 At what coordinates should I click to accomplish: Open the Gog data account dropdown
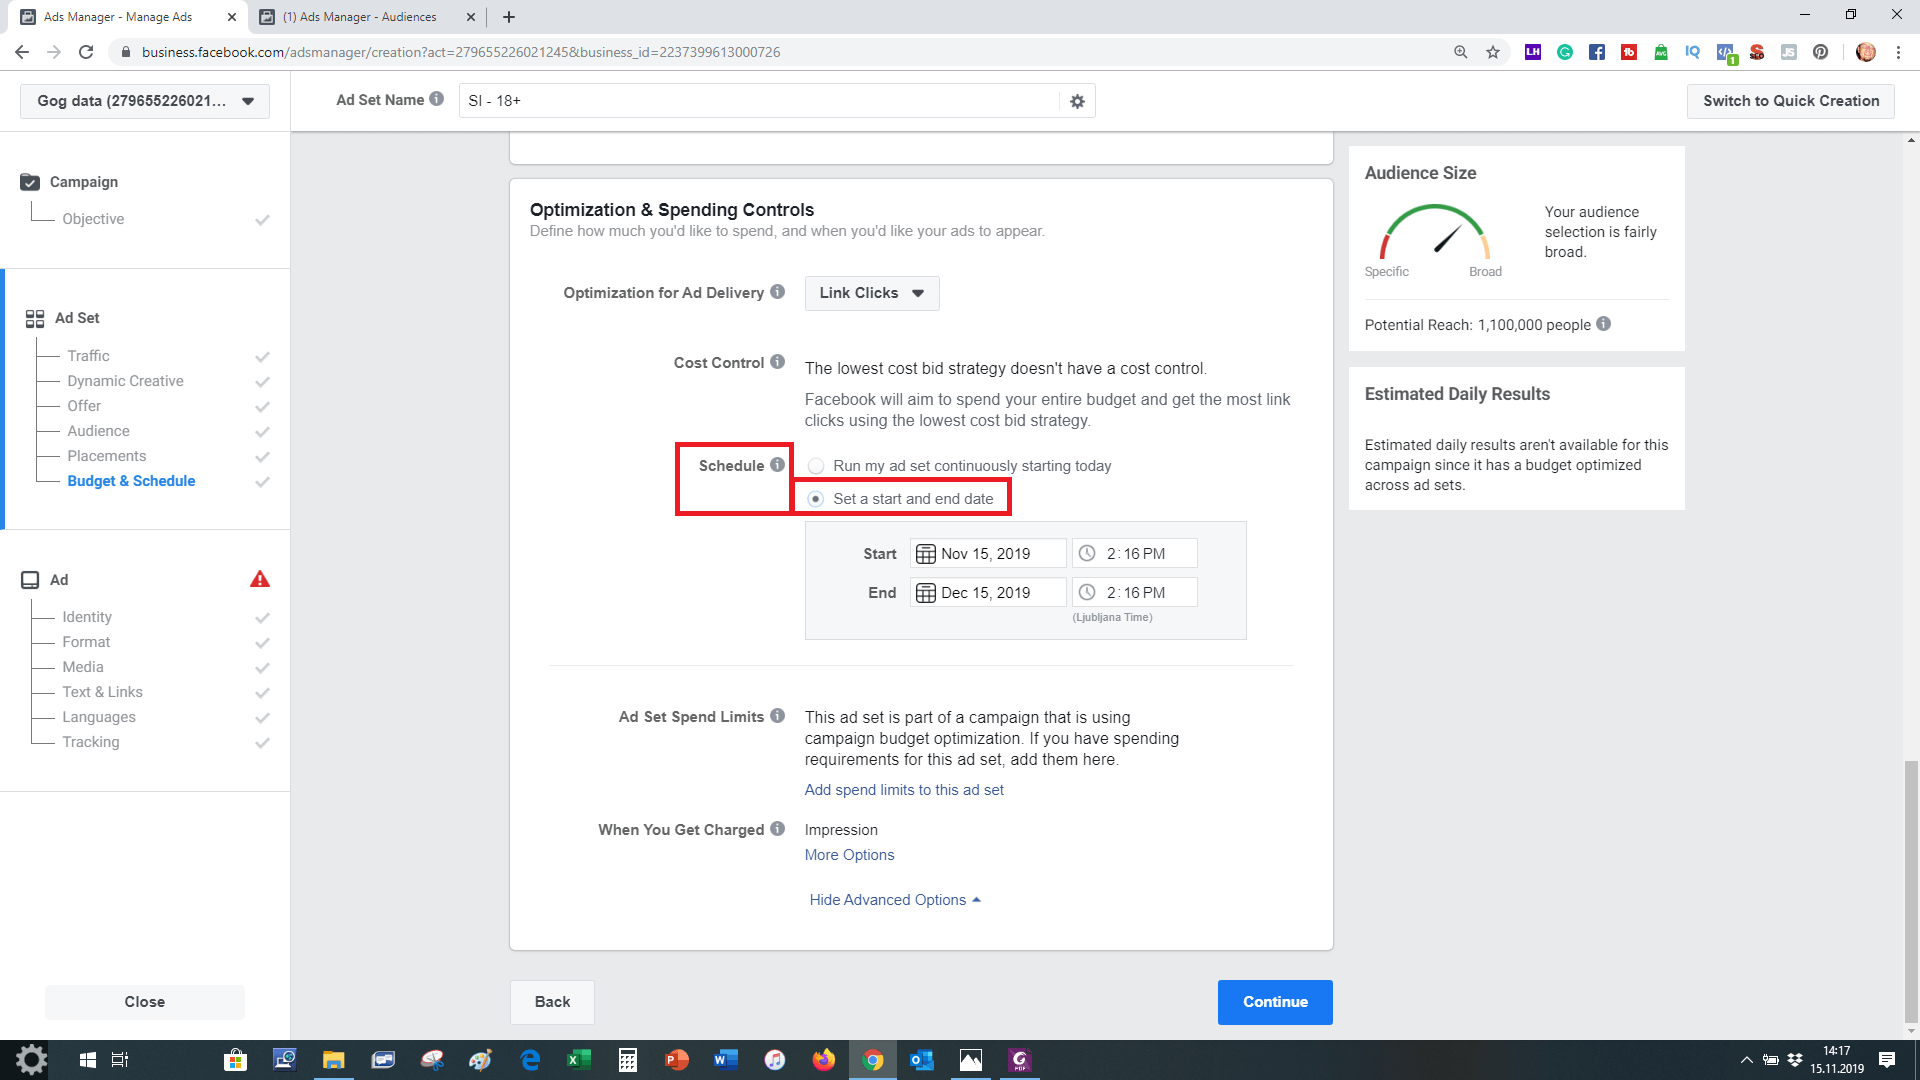(145, 101)
